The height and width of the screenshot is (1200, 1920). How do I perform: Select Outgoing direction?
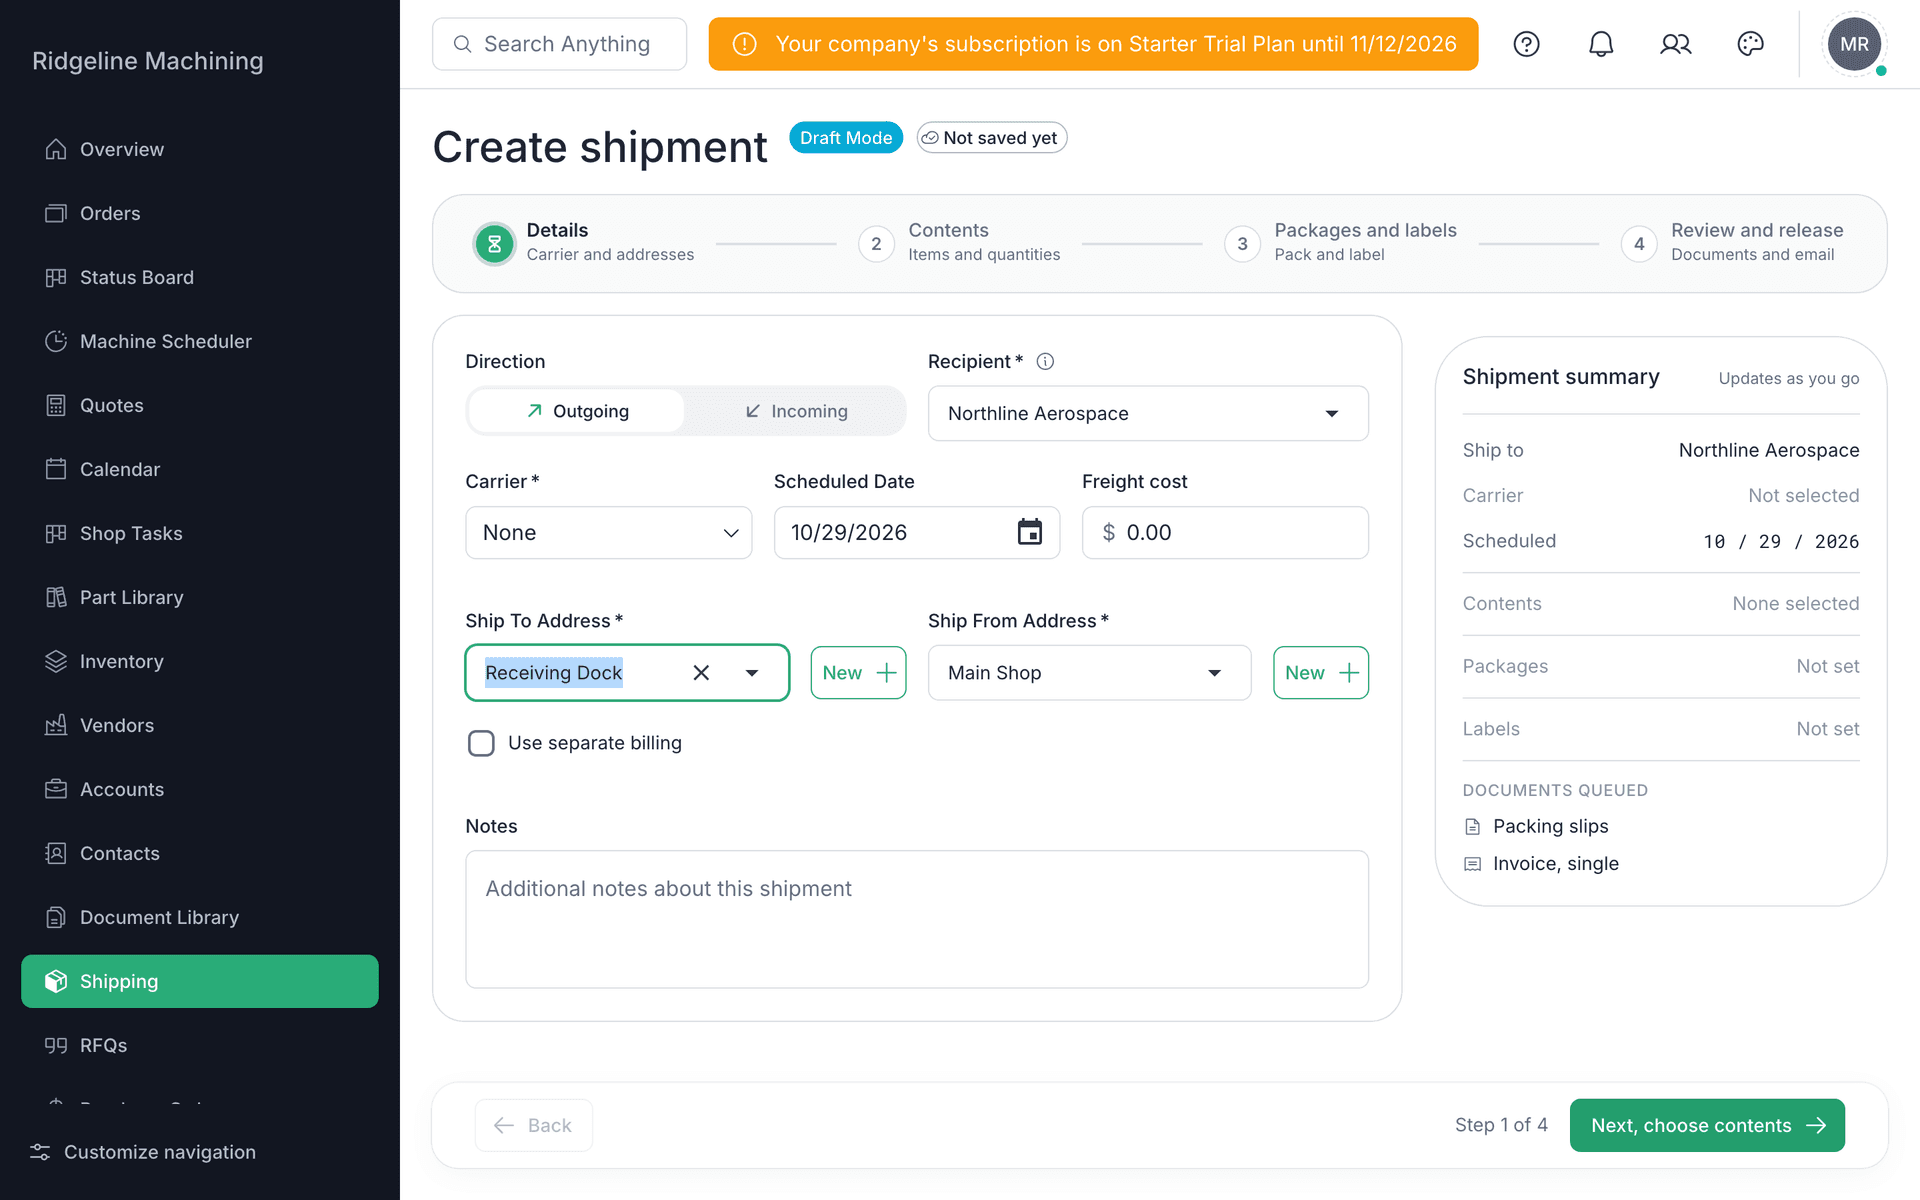point(577,411)
